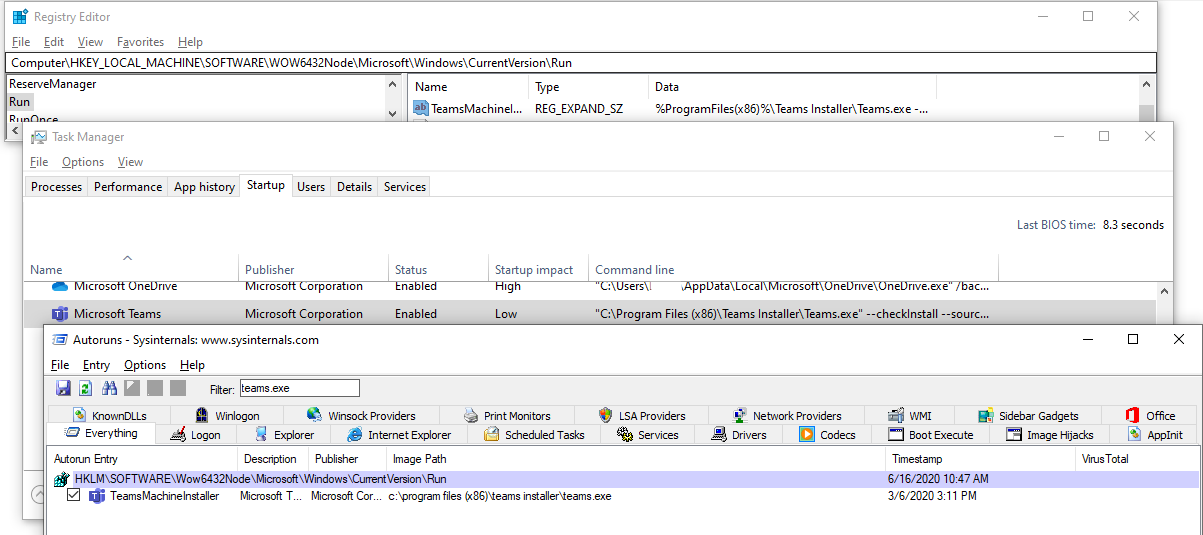
Task: Click scroll down arrow in registry tree pane
Action: tap(392, 114)
